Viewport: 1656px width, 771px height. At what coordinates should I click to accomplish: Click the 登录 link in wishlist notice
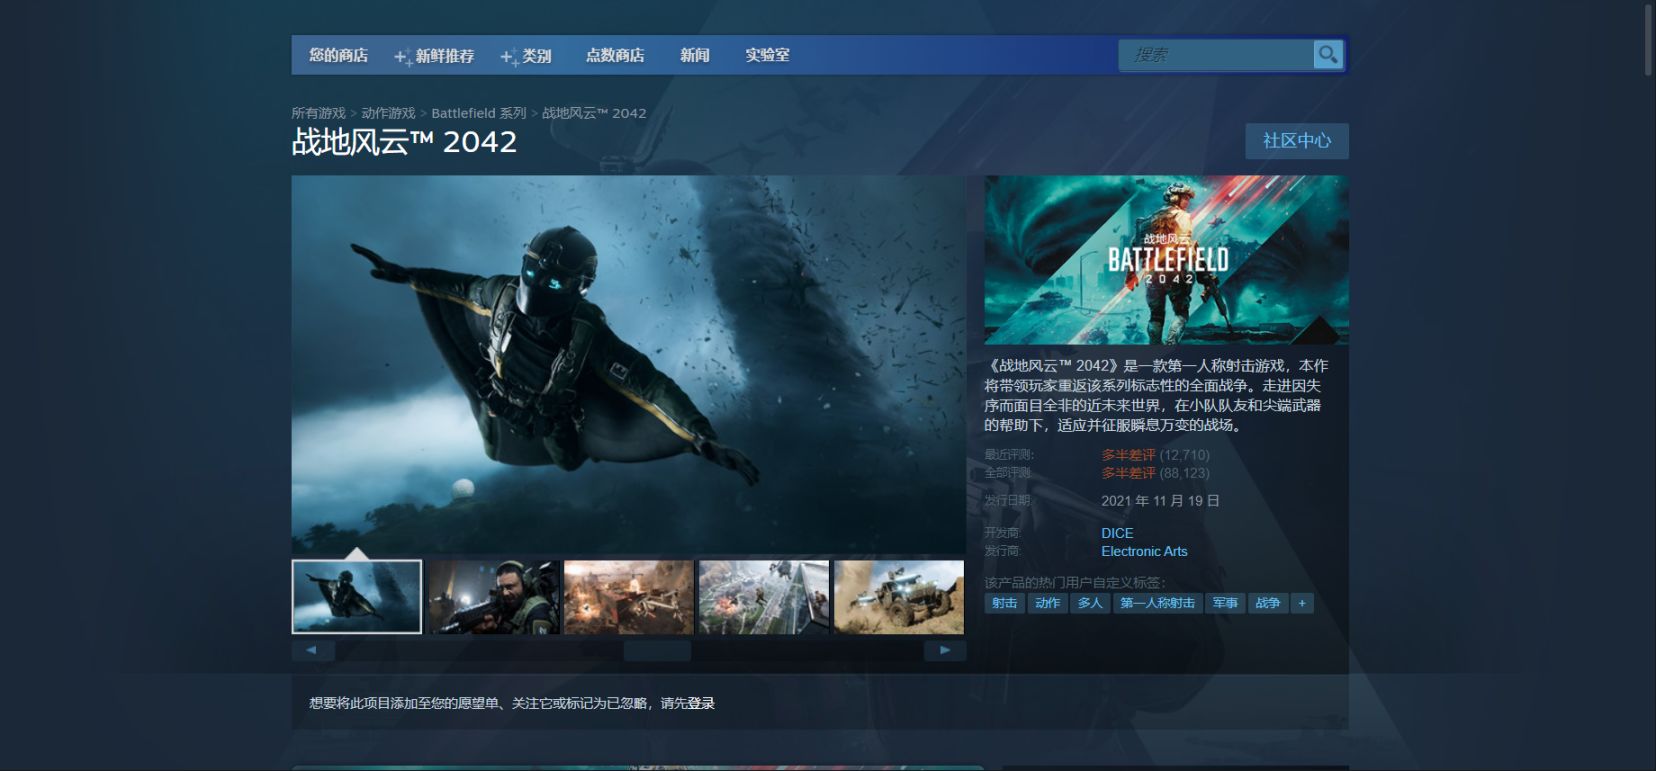click(x=701, y=703)
